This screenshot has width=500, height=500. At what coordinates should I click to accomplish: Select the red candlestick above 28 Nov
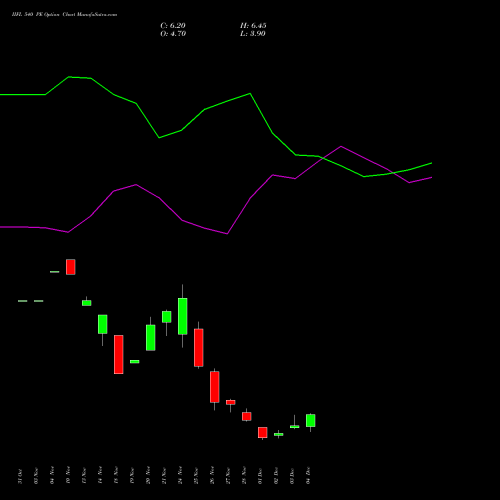[x=247, y=416]
